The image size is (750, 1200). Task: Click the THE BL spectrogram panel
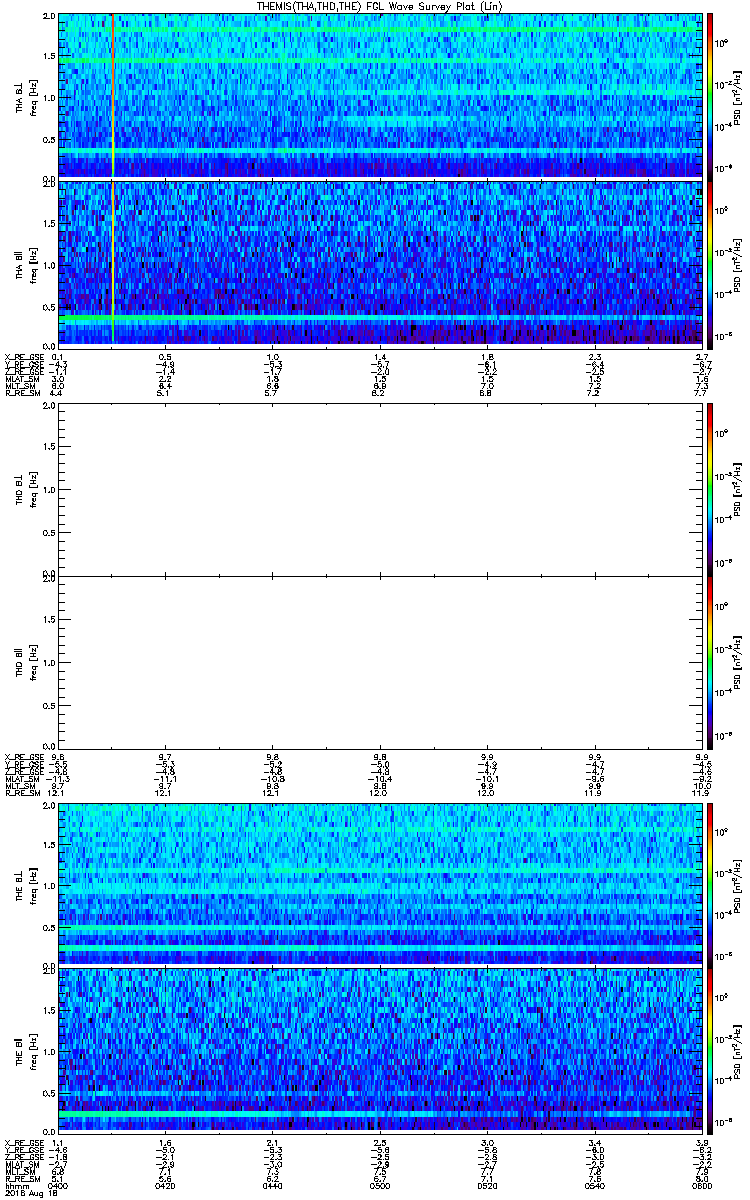pyautogui.click(x=380, y=884)
